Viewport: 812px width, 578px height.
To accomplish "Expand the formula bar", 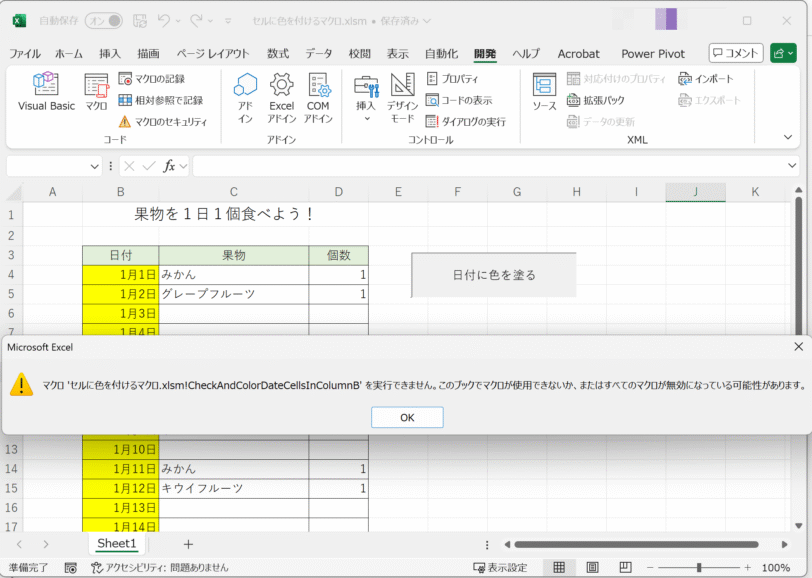I will [x=792, y=166].
